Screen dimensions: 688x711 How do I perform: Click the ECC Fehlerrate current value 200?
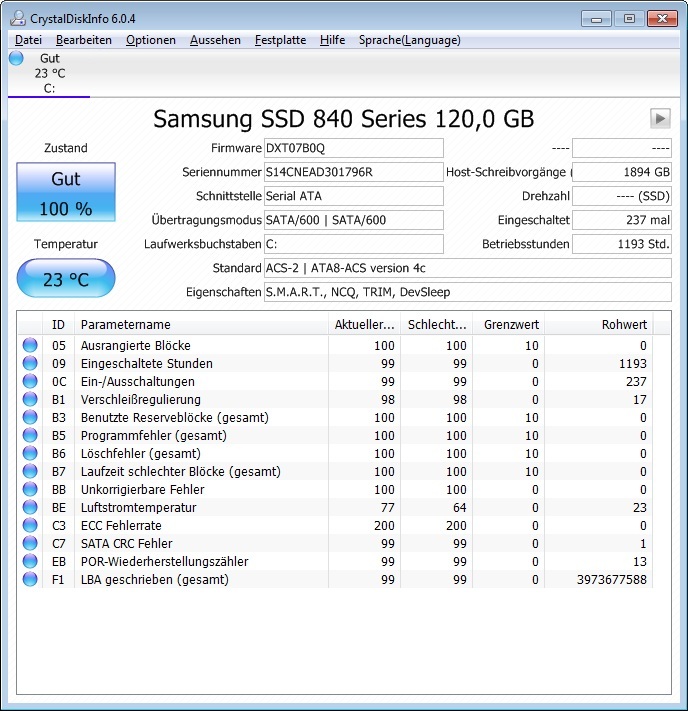[x=384, y=526]
